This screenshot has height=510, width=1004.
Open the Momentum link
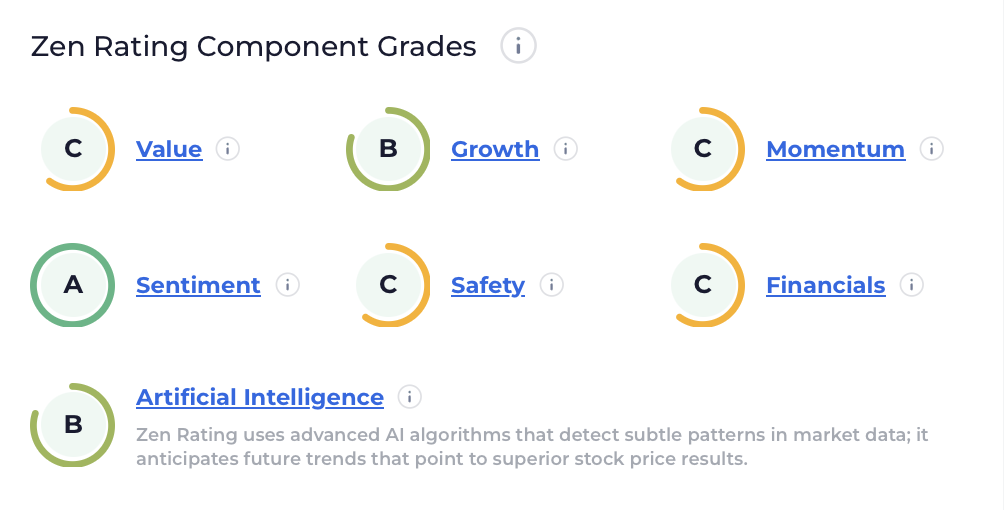836,149
